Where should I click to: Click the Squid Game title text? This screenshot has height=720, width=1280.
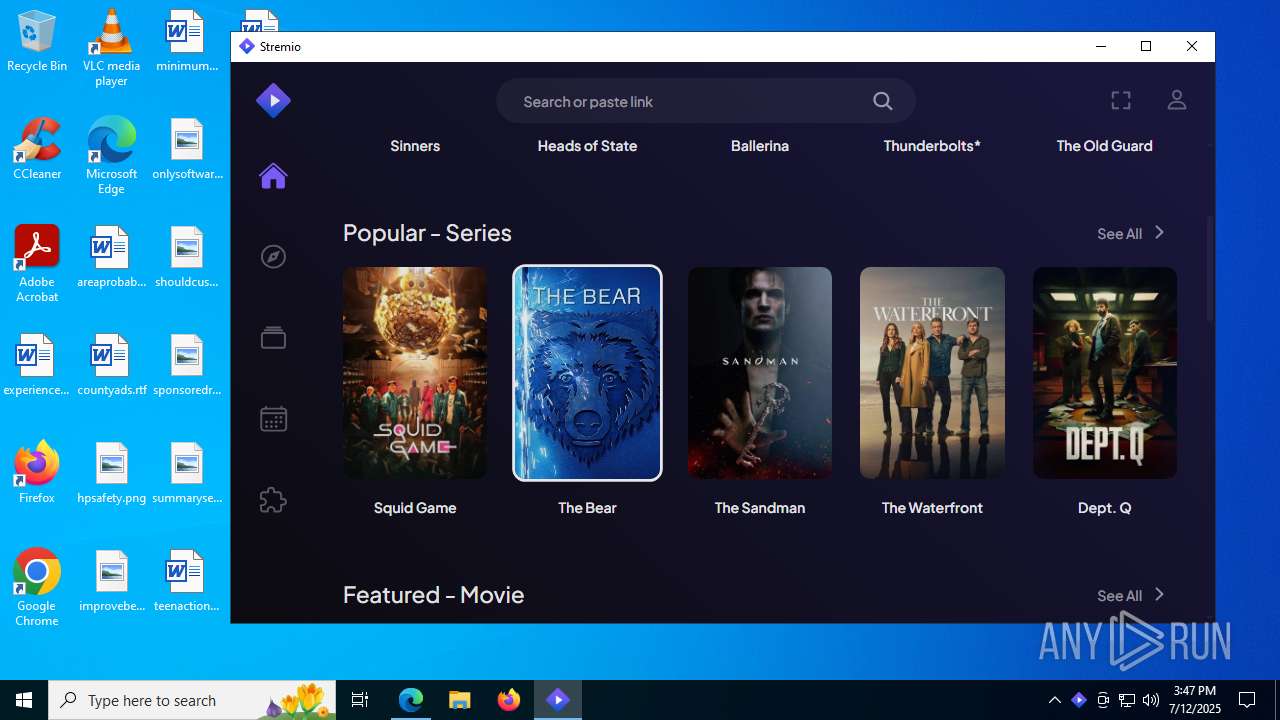pyautogui.click(x=415, y=508)
